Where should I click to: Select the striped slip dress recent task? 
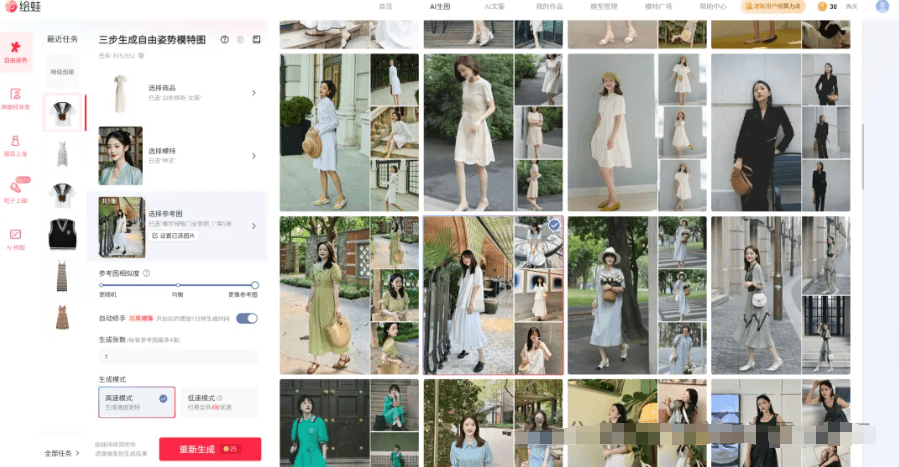62,276
